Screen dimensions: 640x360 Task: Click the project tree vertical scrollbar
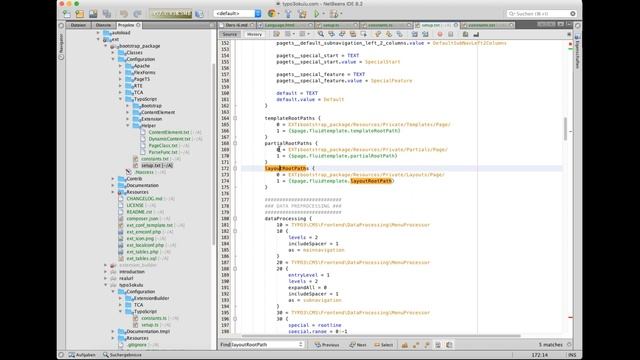[x=213, y=155]
